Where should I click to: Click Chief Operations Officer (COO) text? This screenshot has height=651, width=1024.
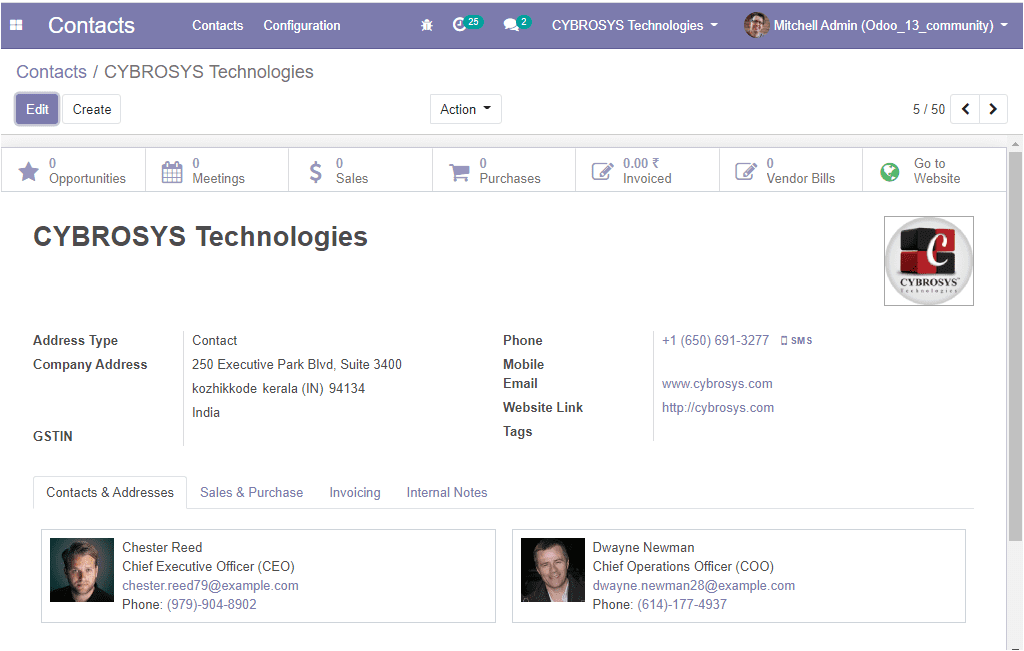[683, 566]
